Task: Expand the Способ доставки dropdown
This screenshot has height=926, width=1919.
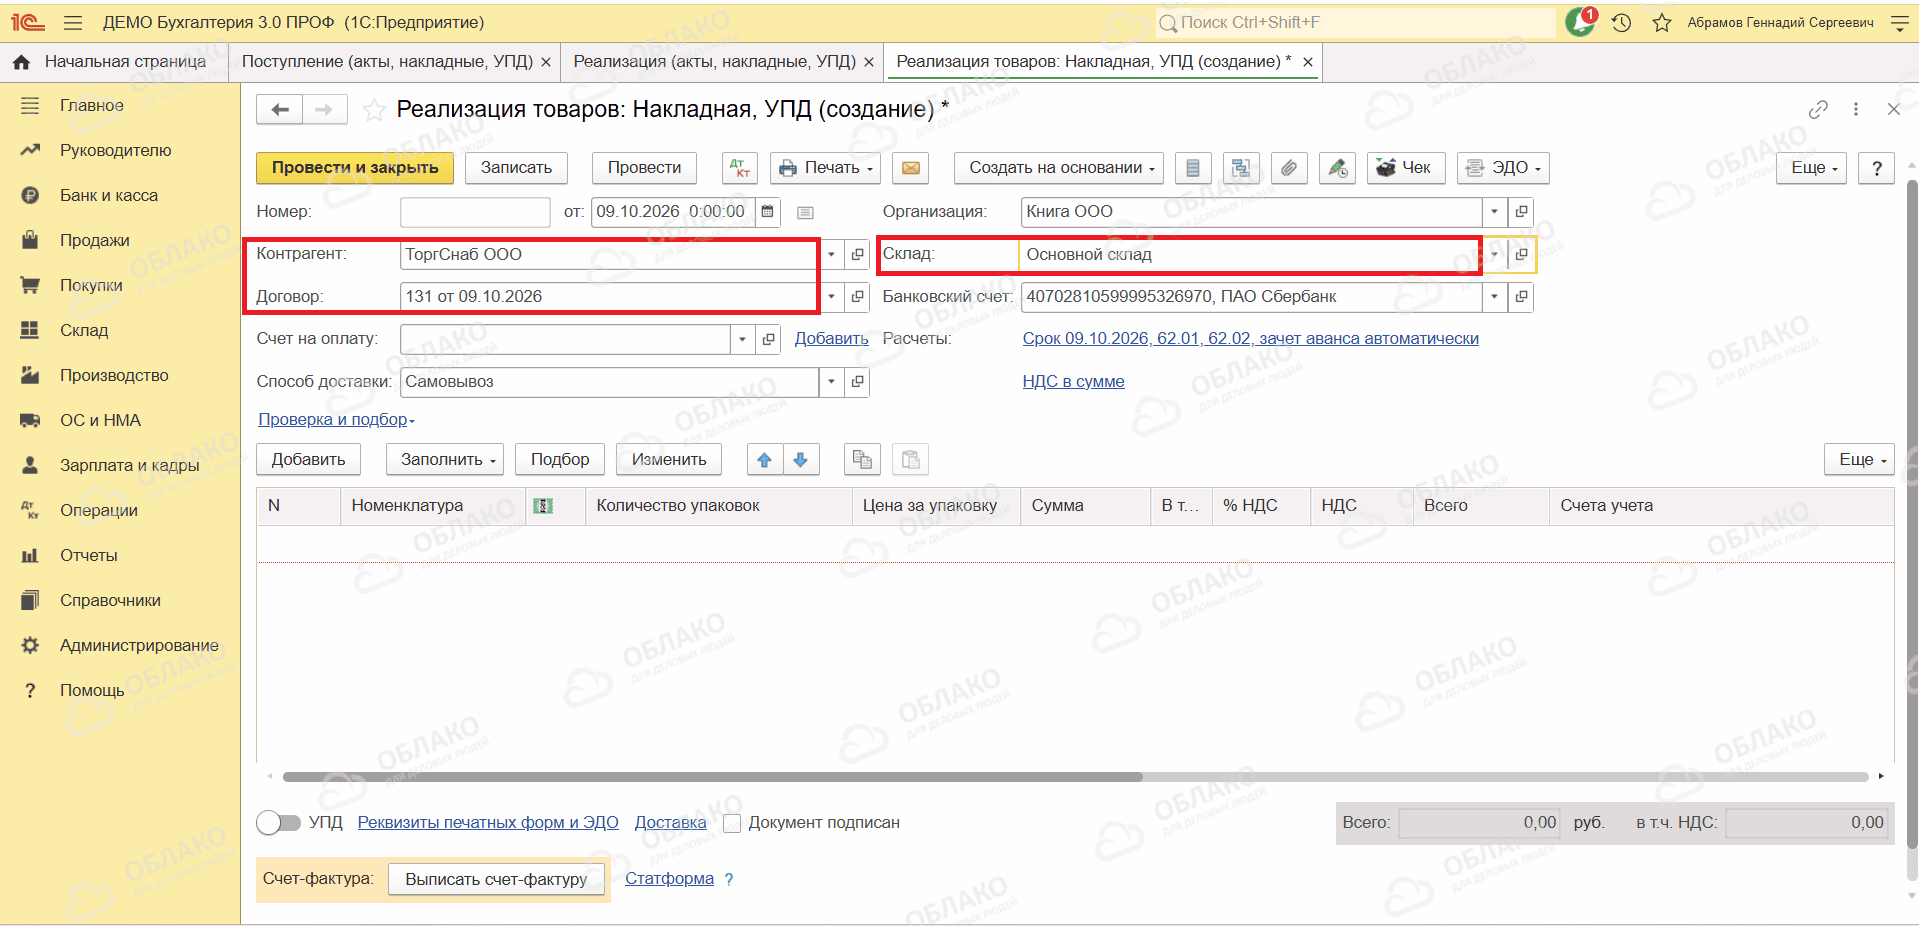Action: (831, 382)
